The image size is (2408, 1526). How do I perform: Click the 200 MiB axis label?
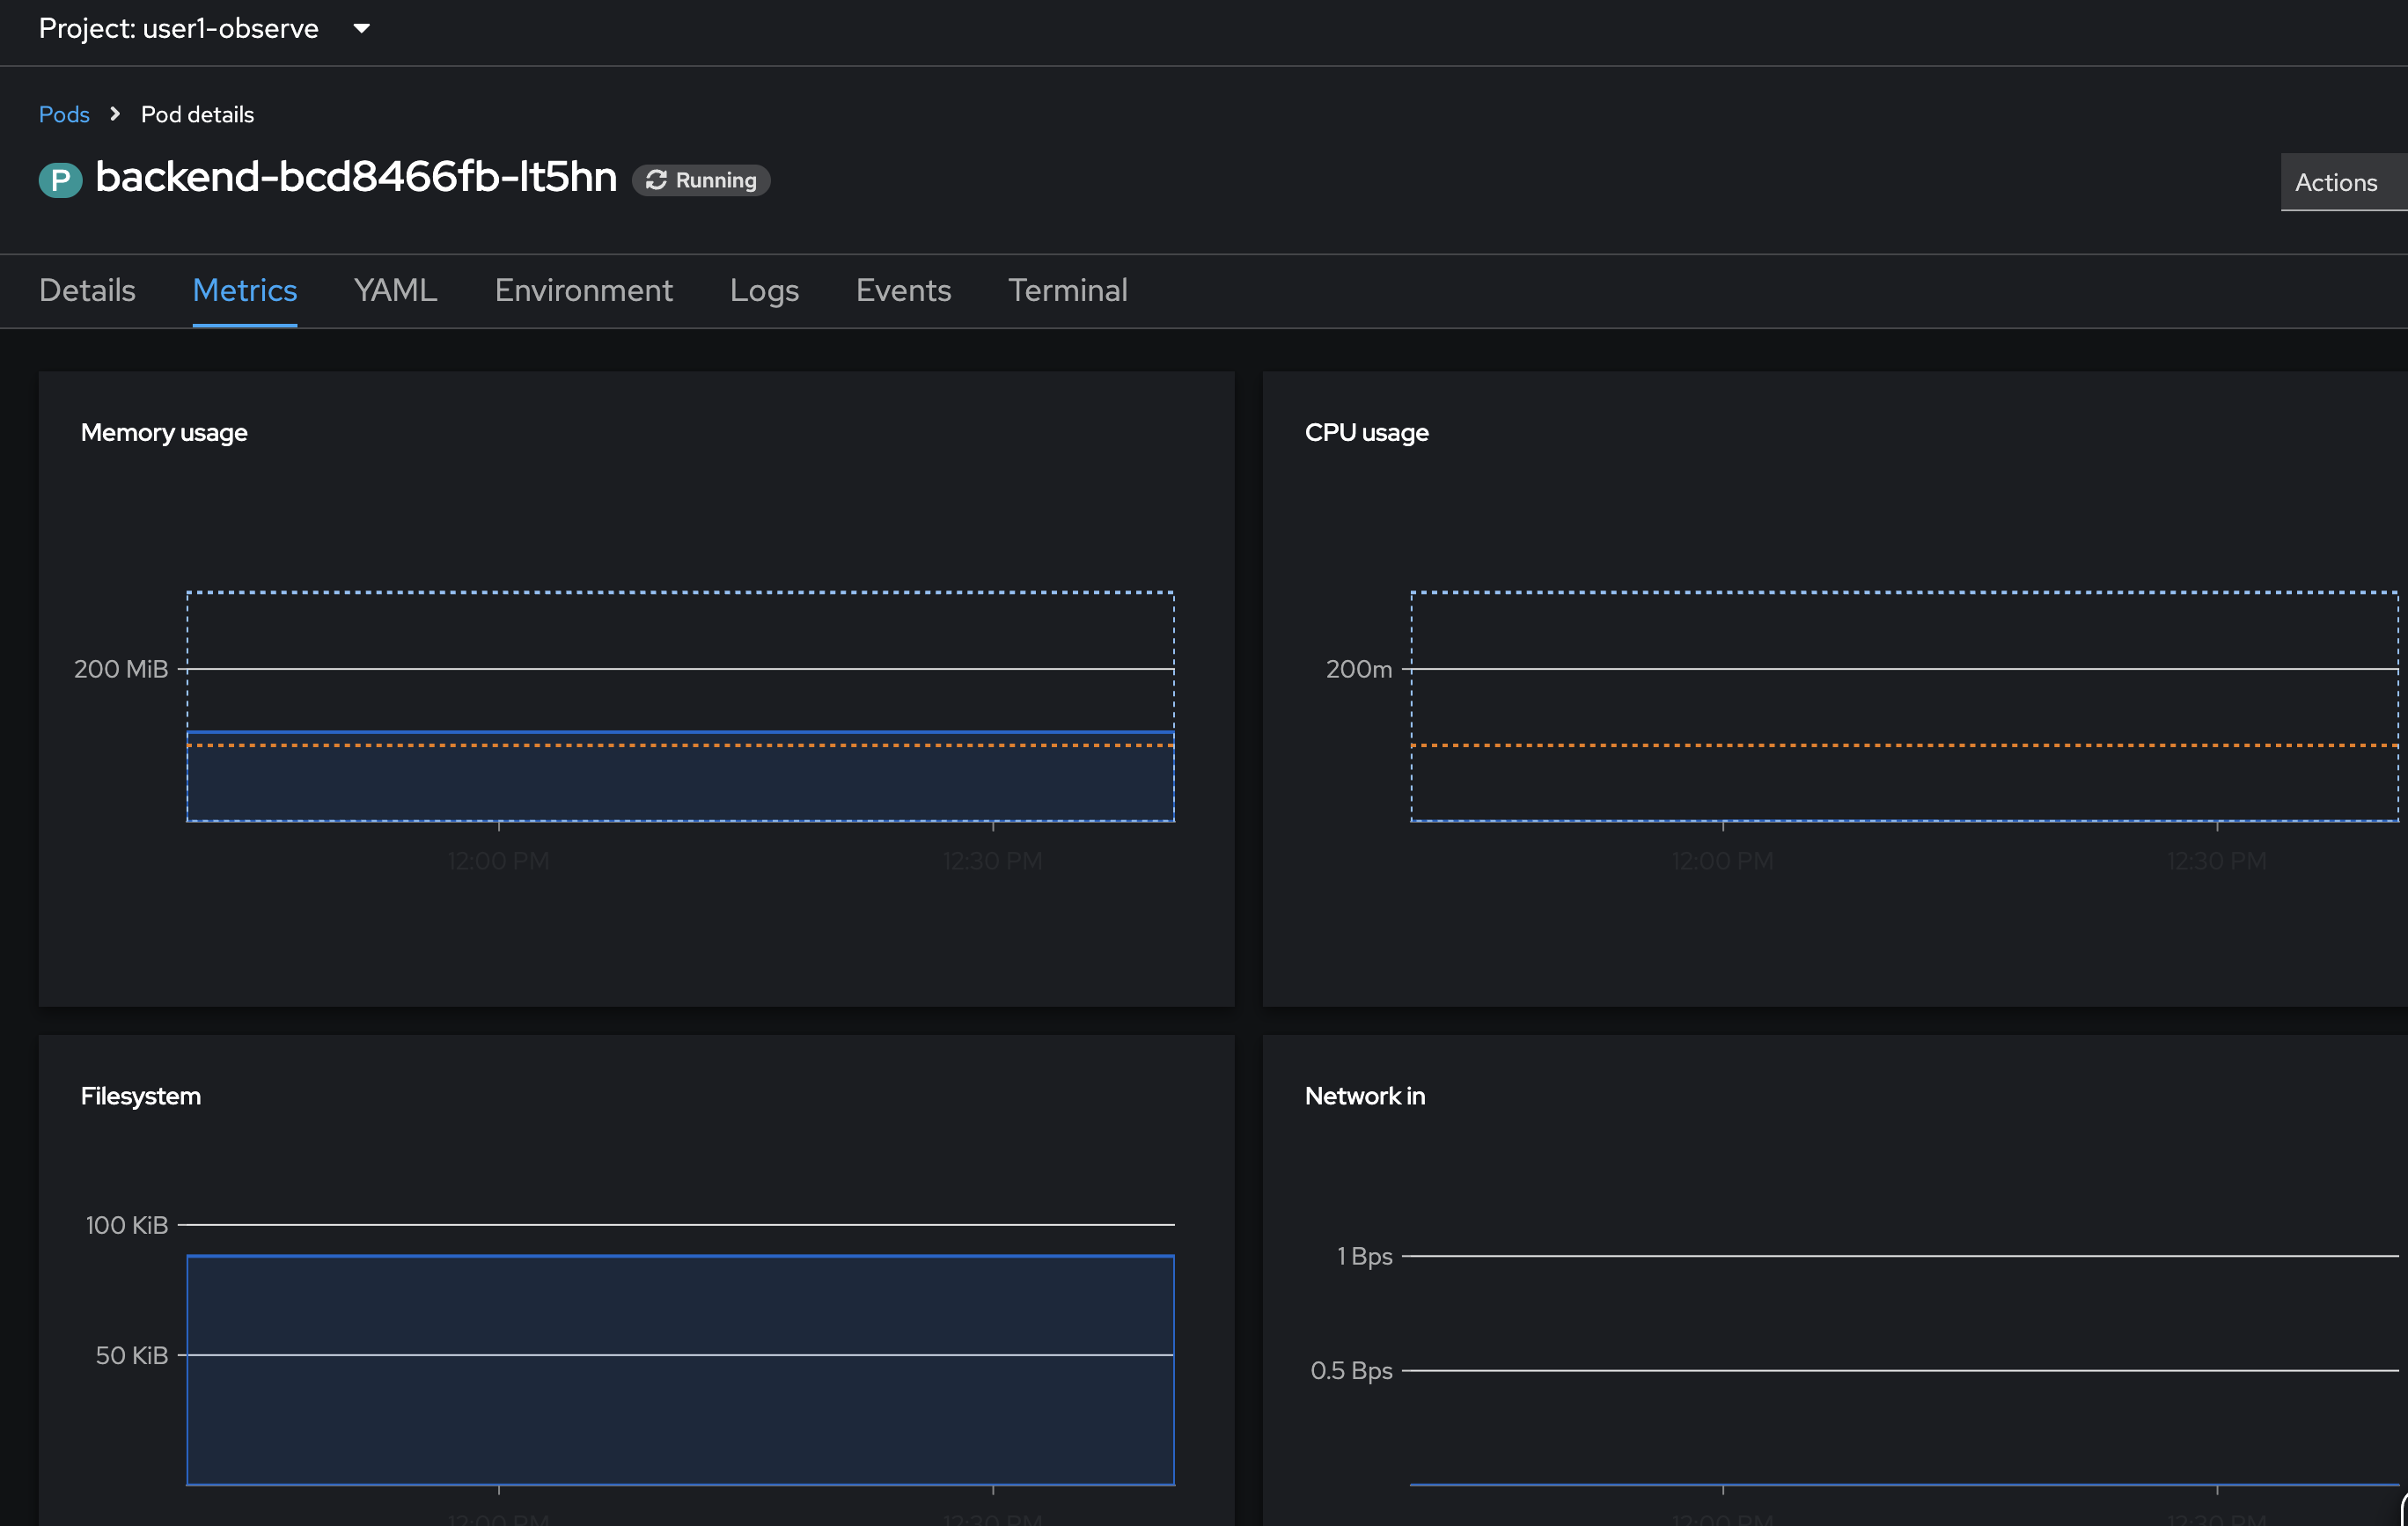click(x=121, y=669)
